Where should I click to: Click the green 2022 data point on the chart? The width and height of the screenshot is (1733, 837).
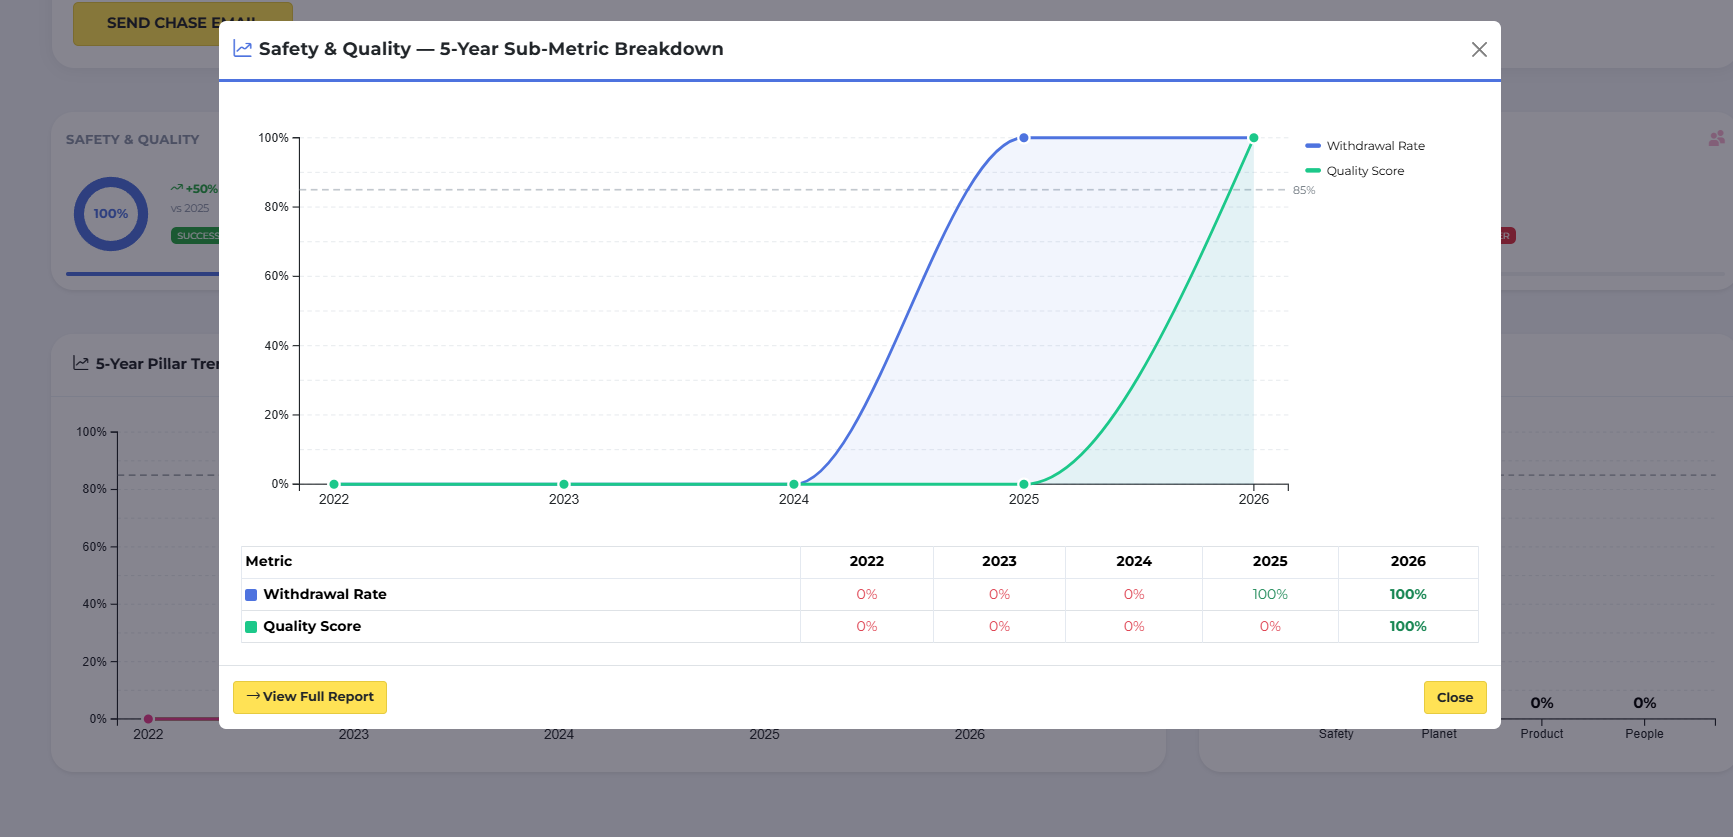[x=334, y=484]
